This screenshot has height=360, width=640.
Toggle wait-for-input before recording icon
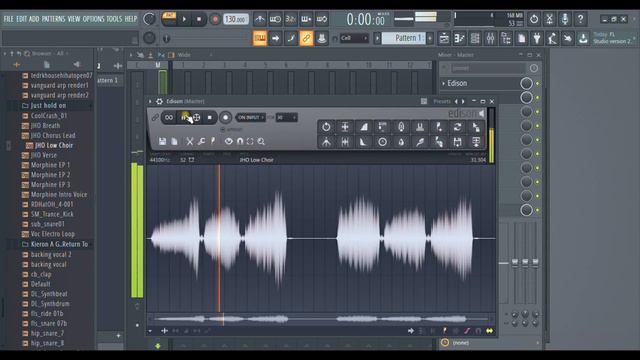[276, 19]
